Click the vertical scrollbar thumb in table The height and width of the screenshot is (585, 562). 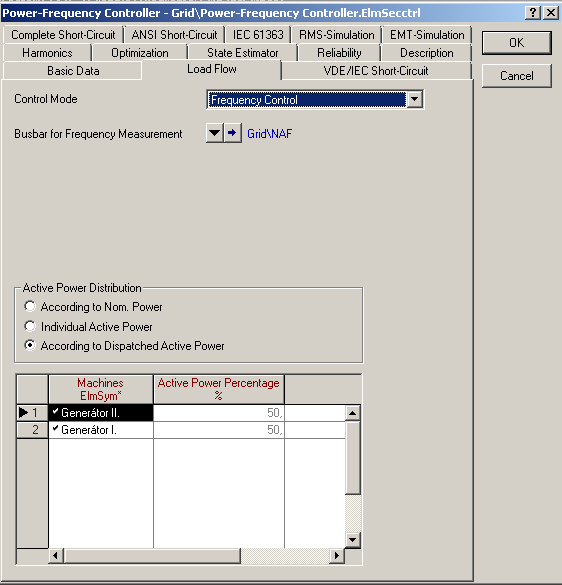353,457
